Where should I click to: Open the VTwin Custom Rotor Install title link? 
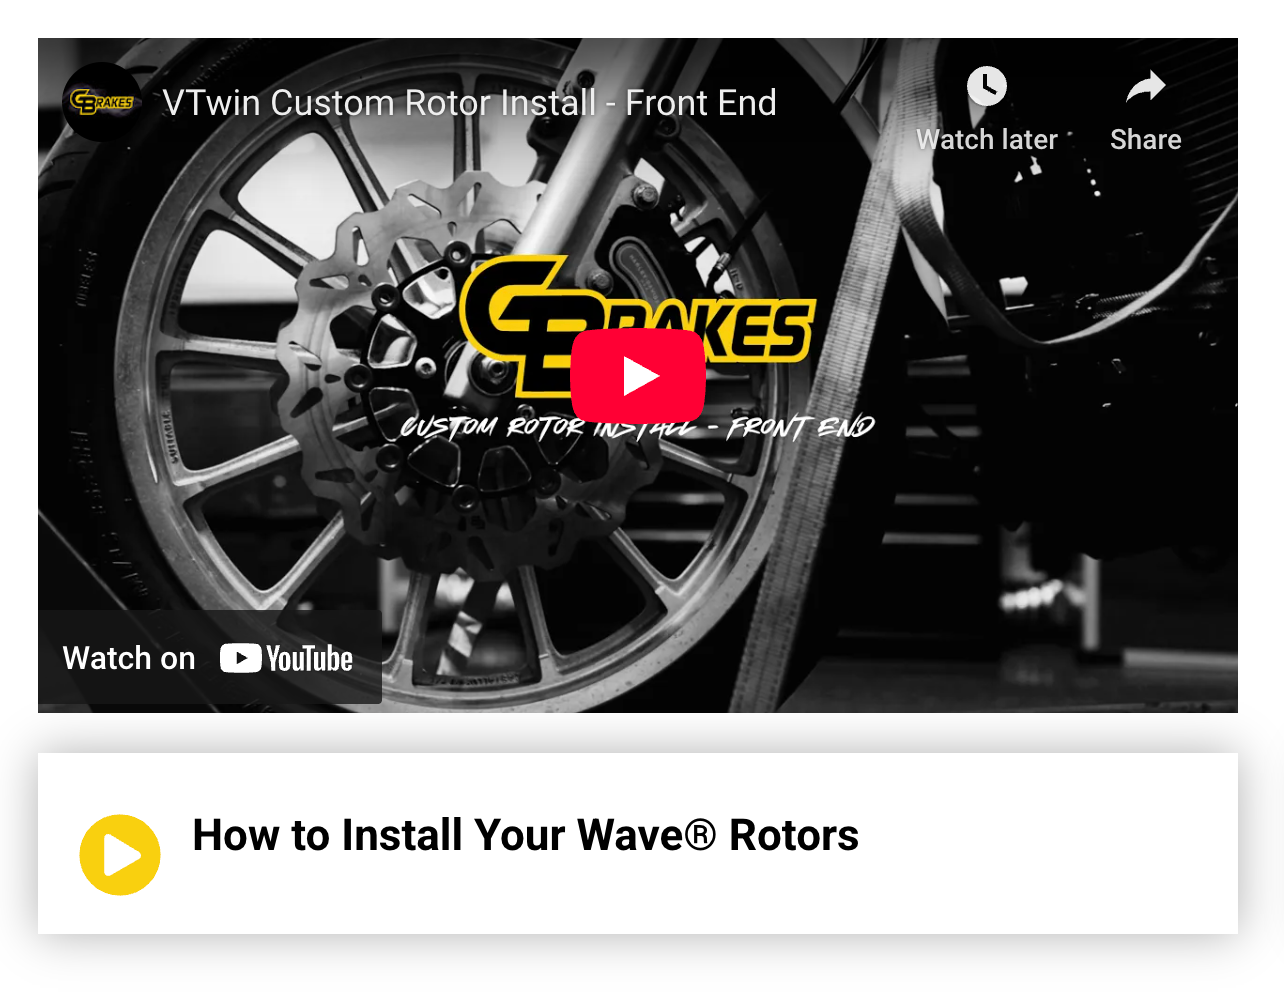[x=469, y=103]
